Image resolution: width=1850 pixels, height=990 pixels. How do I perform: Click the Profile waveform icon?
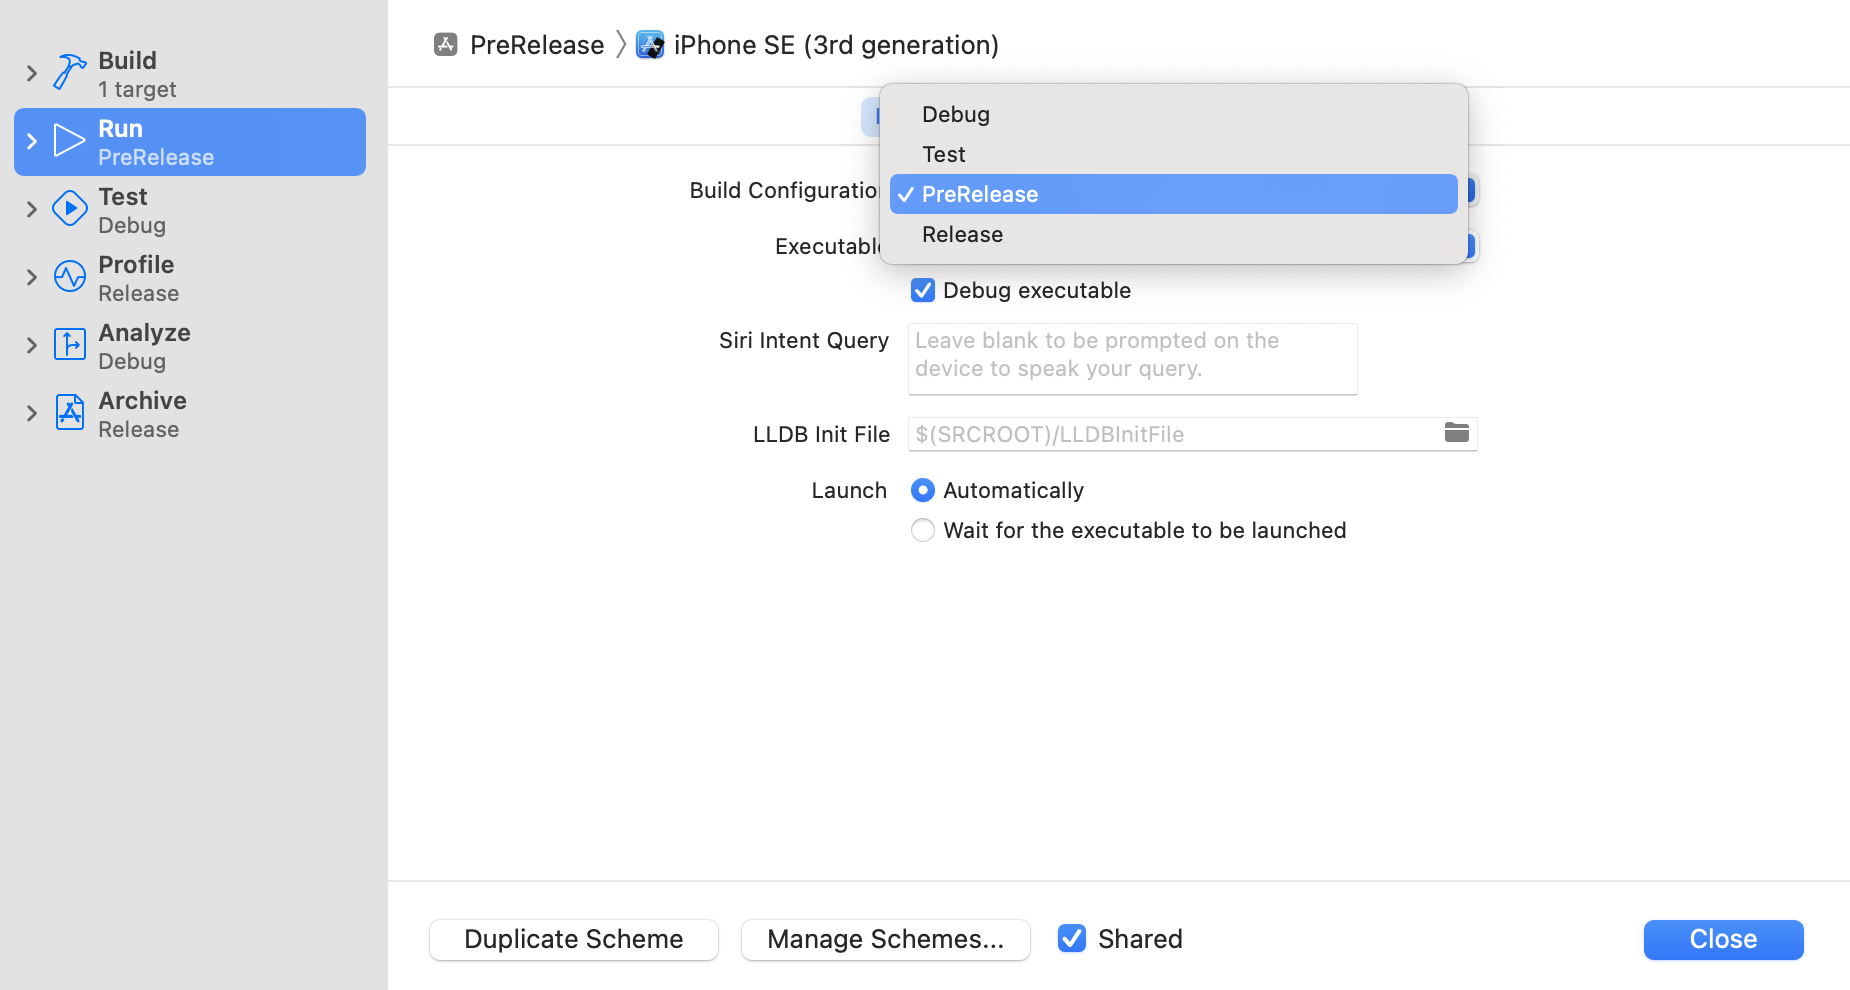coord(69,277)
